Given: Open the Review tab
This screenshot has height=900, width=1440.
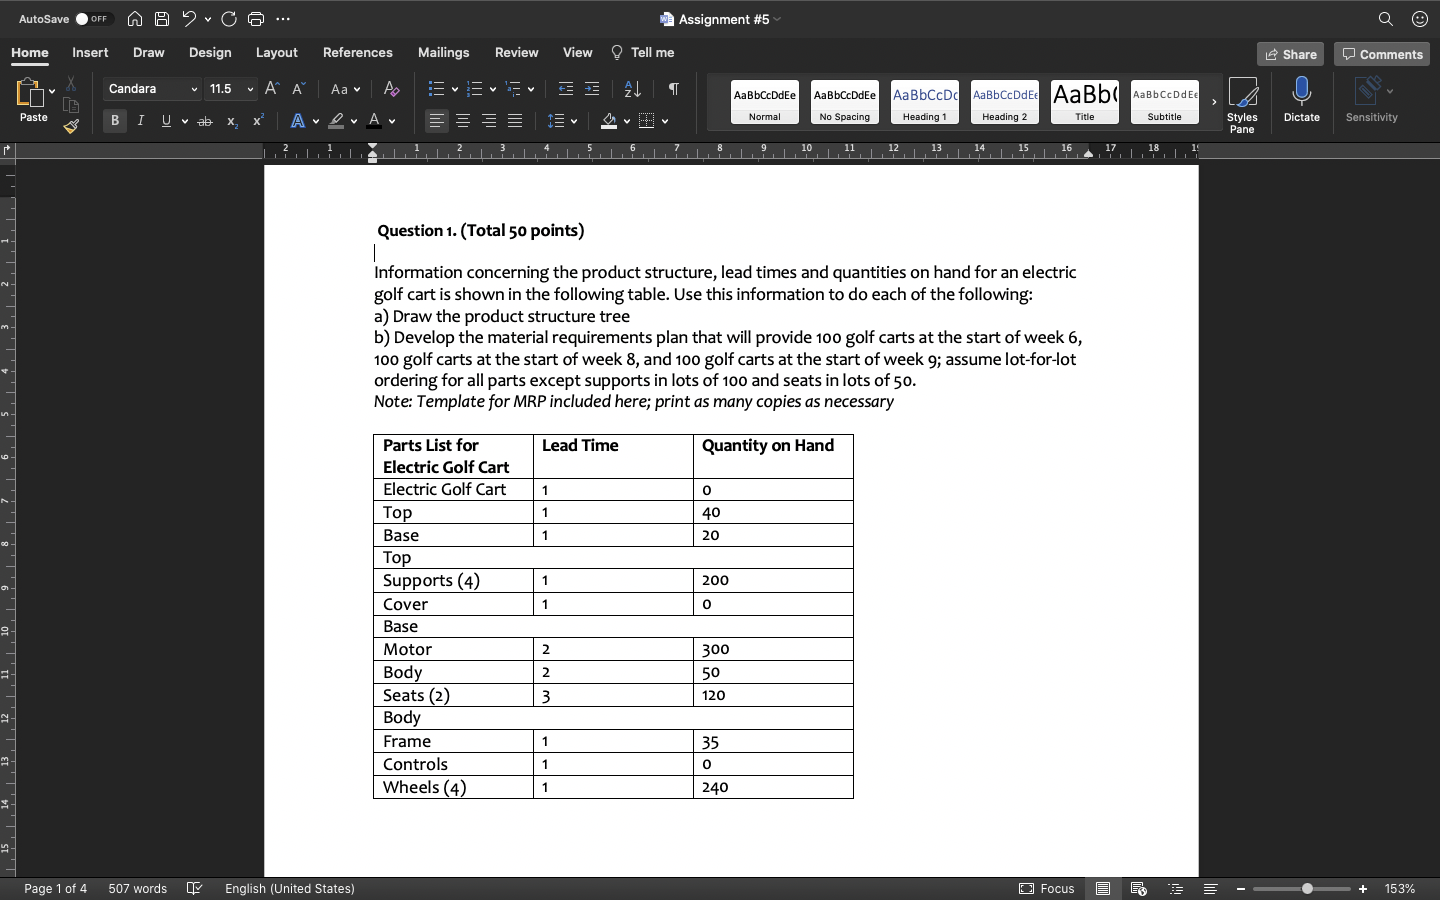Looking at the screenshot, I should pyautogui.click(x=516, y=52).
